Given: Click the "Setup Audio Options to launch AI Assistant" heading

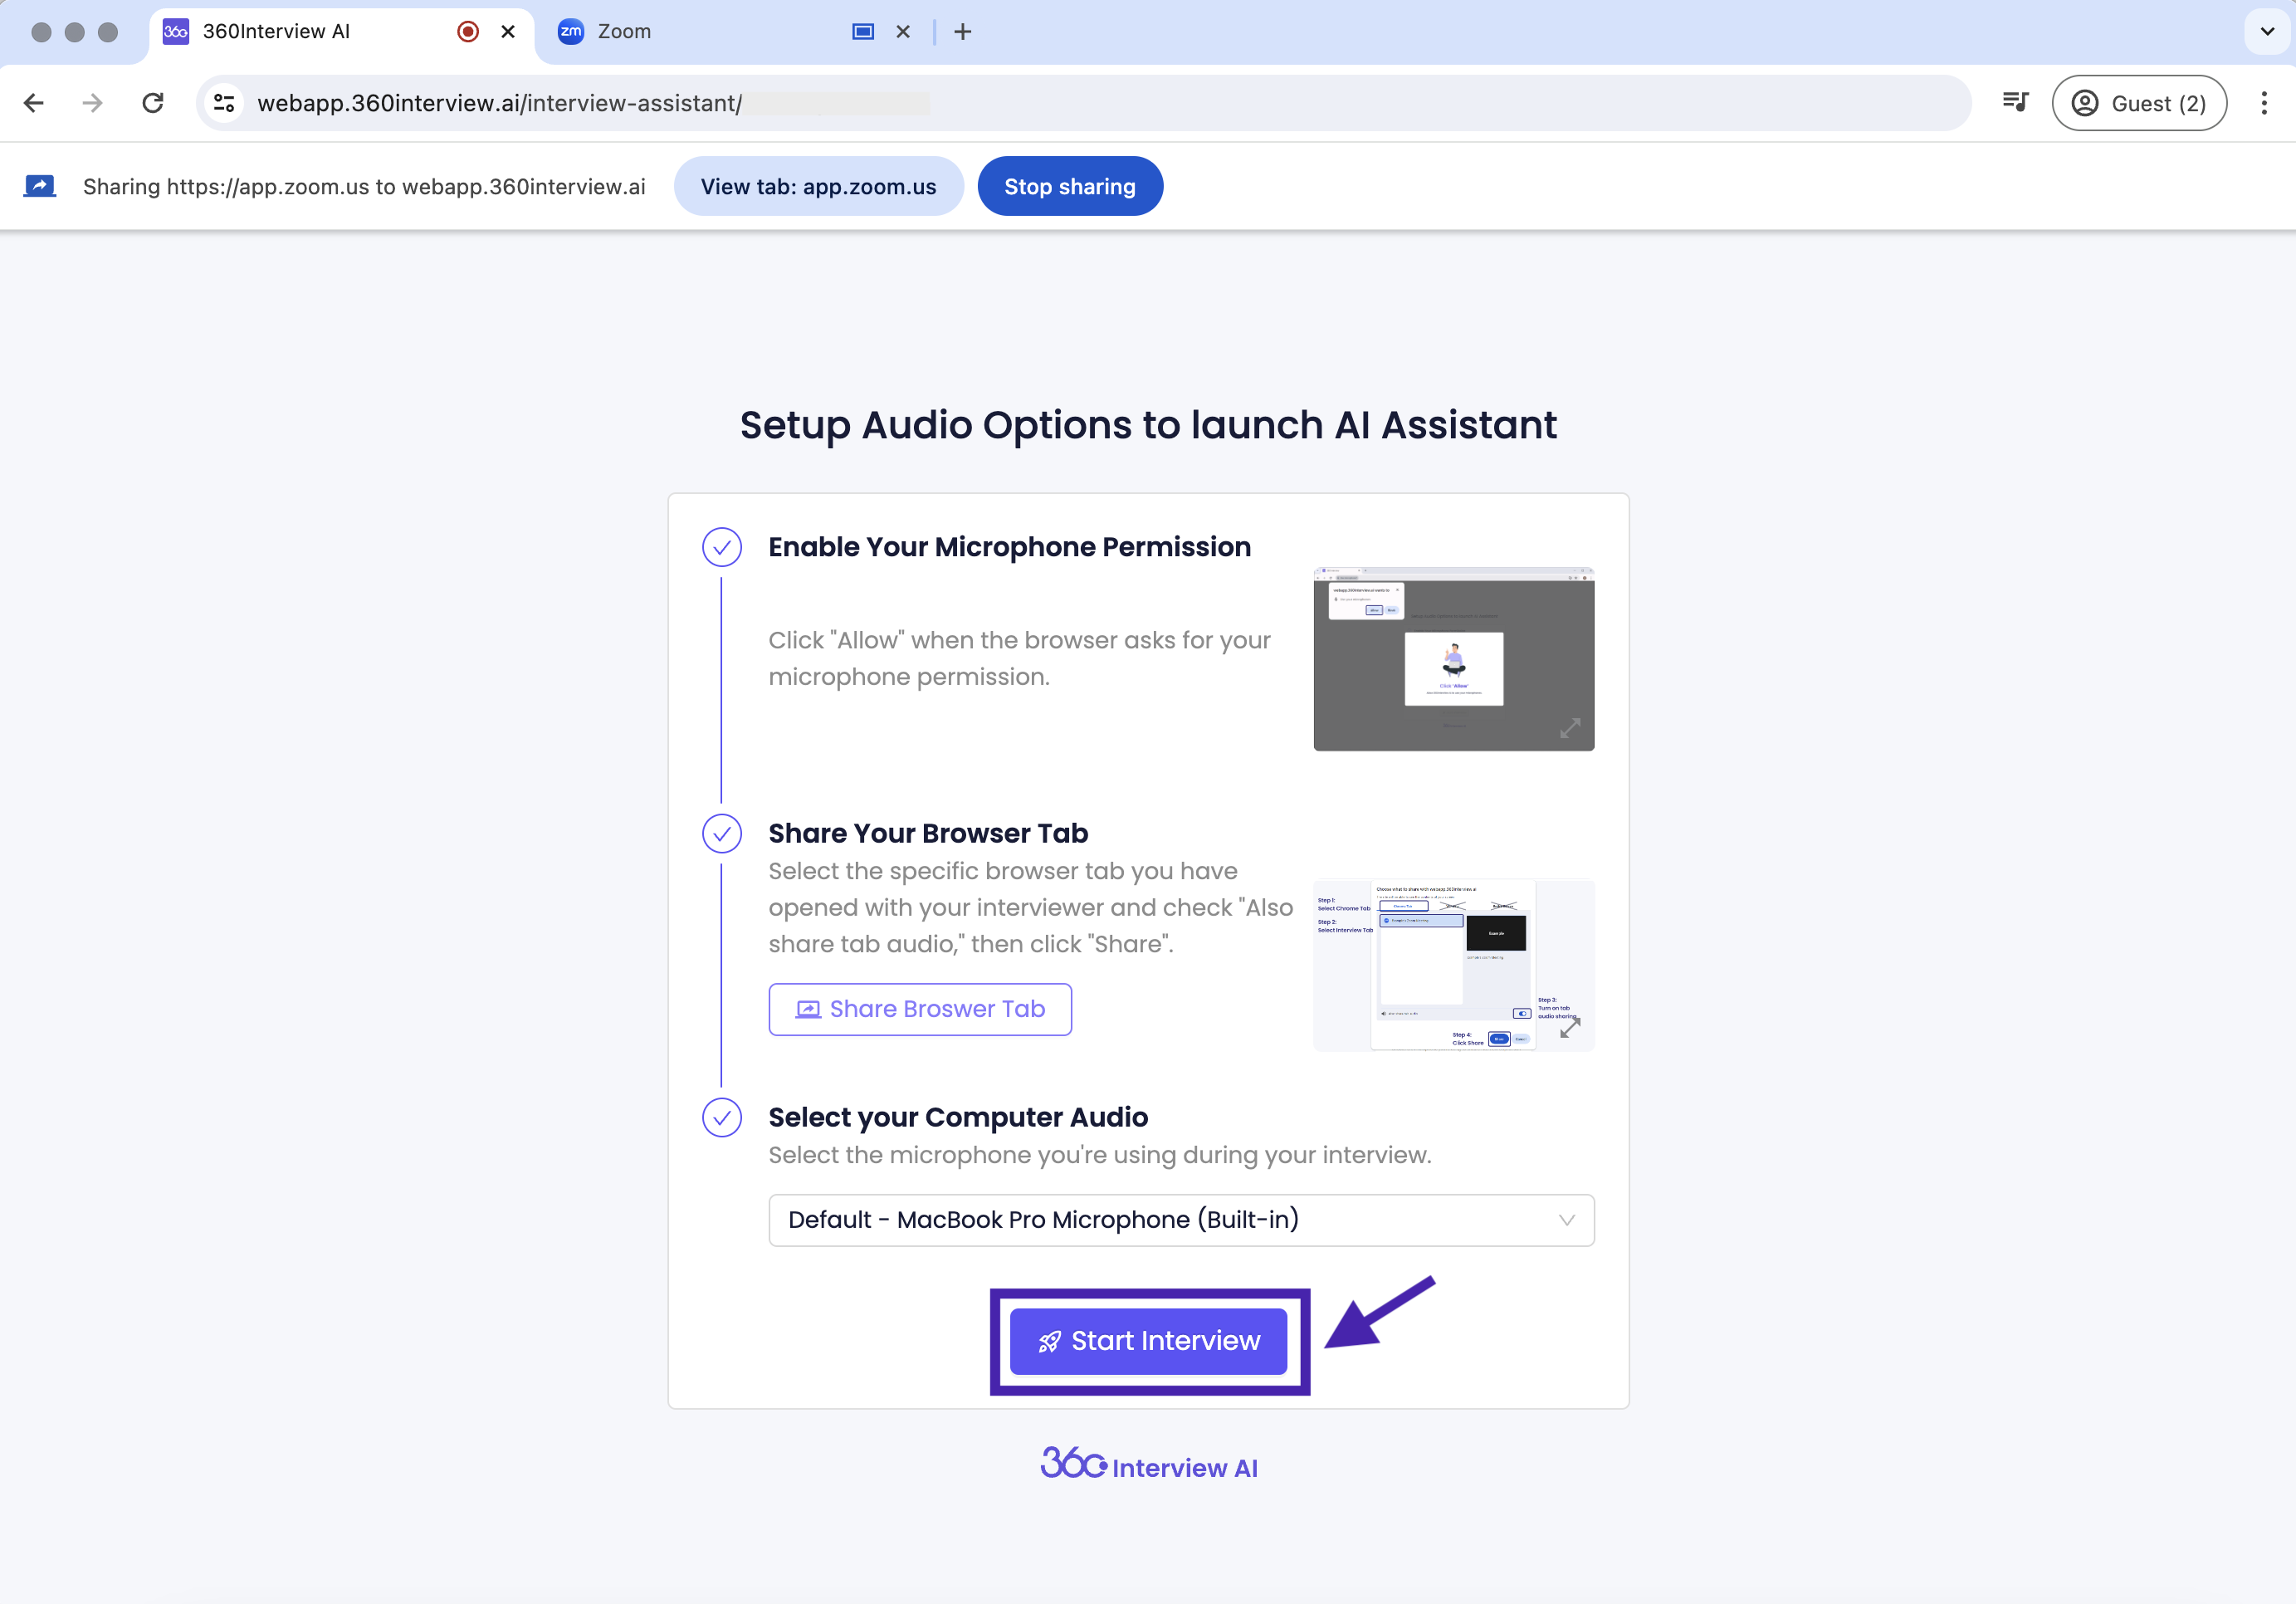Looking at the screenshot, I should click(x=1147, y=425).
